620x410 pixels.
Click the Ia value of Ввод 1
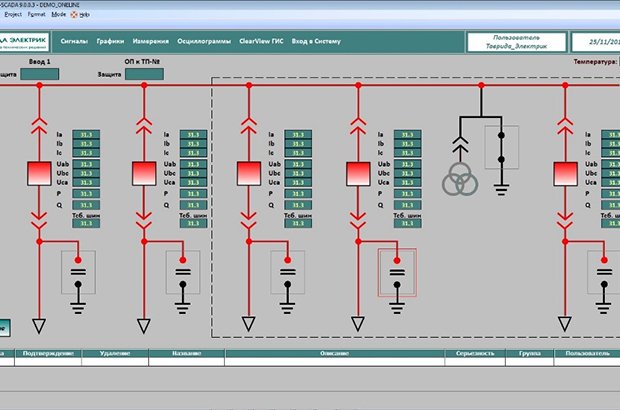click(x=86, y=134)
